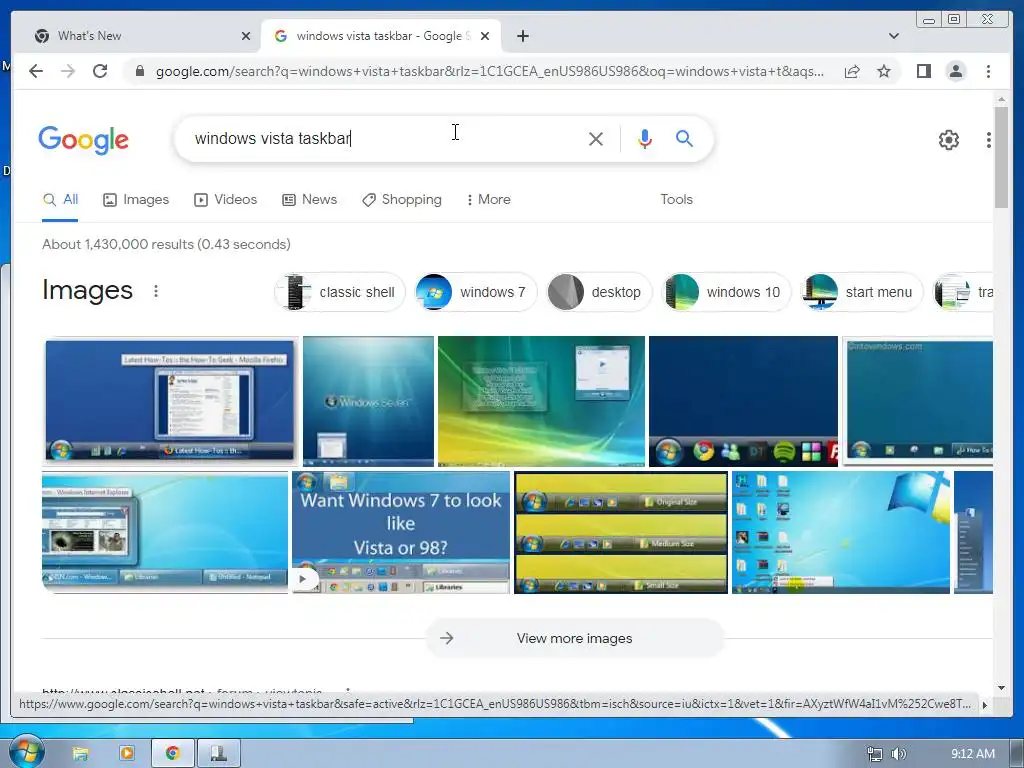The image size is (1024, 768).
Task: Open Google quick settings gear
Action: point(948,139)
